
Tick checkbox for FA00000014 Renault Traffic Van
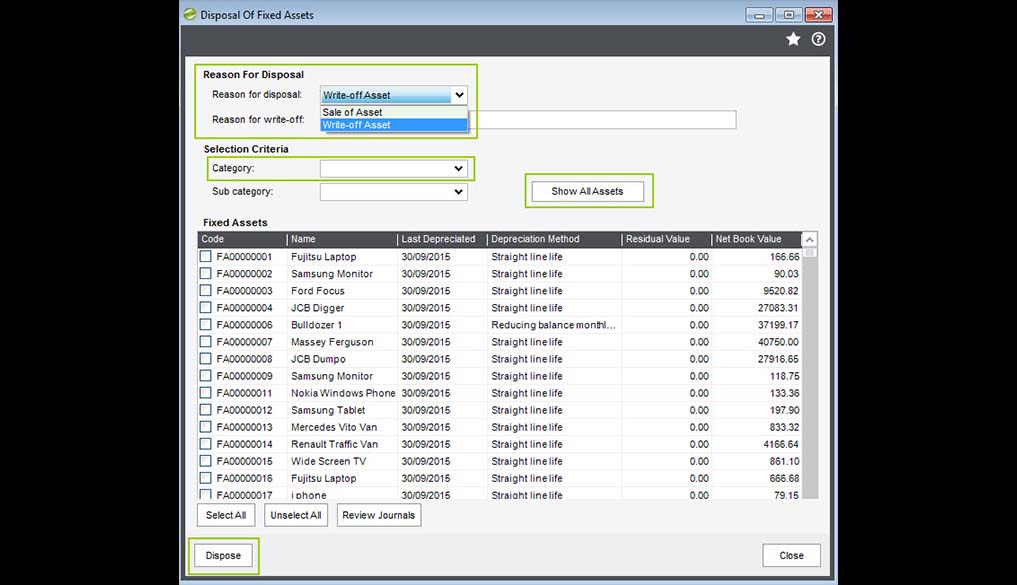pos(206,444)
